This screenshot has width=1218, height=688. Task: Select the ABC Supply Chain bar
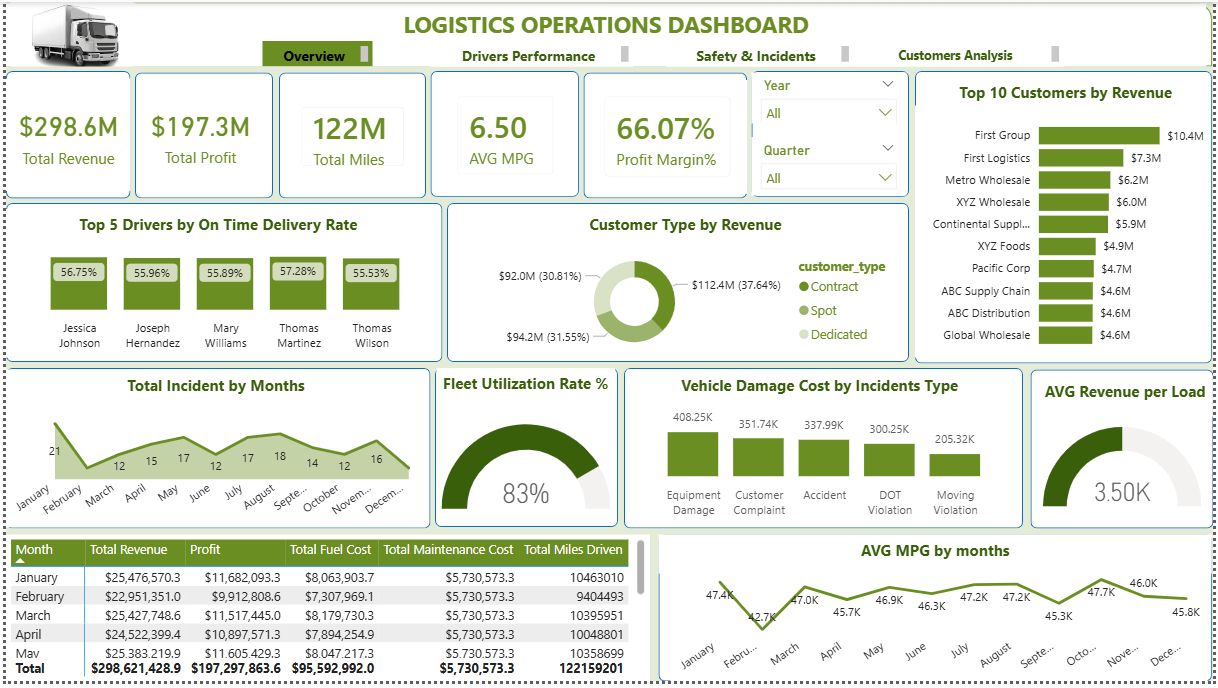1066,291
